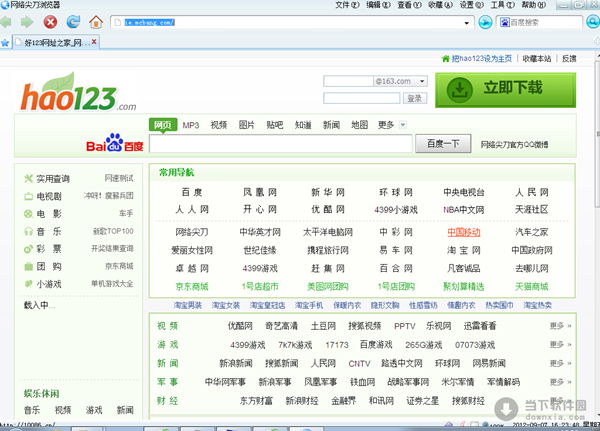Viewport: 600px width, 431px height.
Task: Click the 把hao123设为主页 link
Action: pyautogui.click(x=481, y=59)
